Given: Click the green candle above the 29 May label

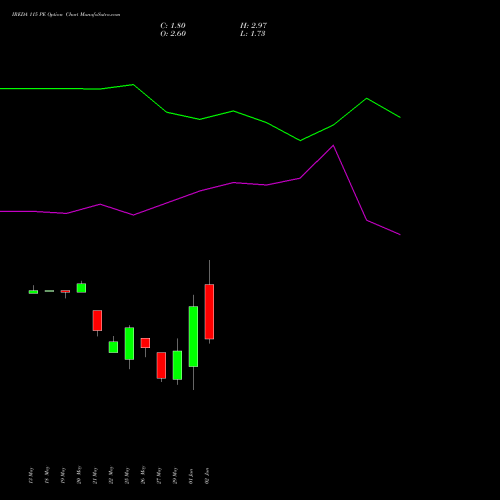Looking at the screenshot, I should click(177, 365).
